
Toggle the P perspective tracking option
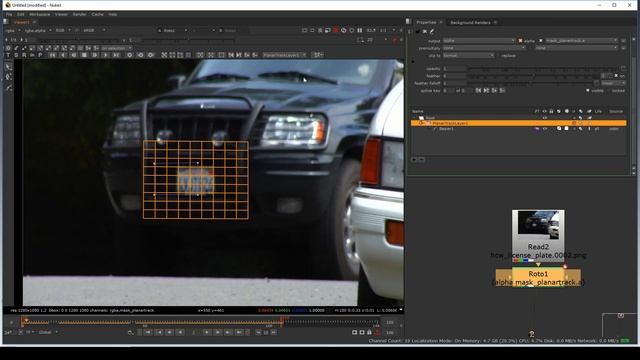click(40, 55)
